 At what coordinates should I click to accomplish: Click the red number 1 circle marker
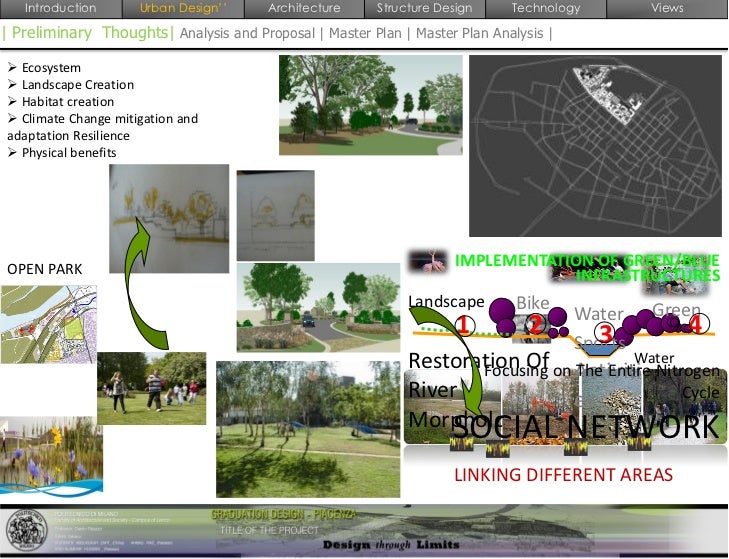pyautogui.click(x=464, y=324)
